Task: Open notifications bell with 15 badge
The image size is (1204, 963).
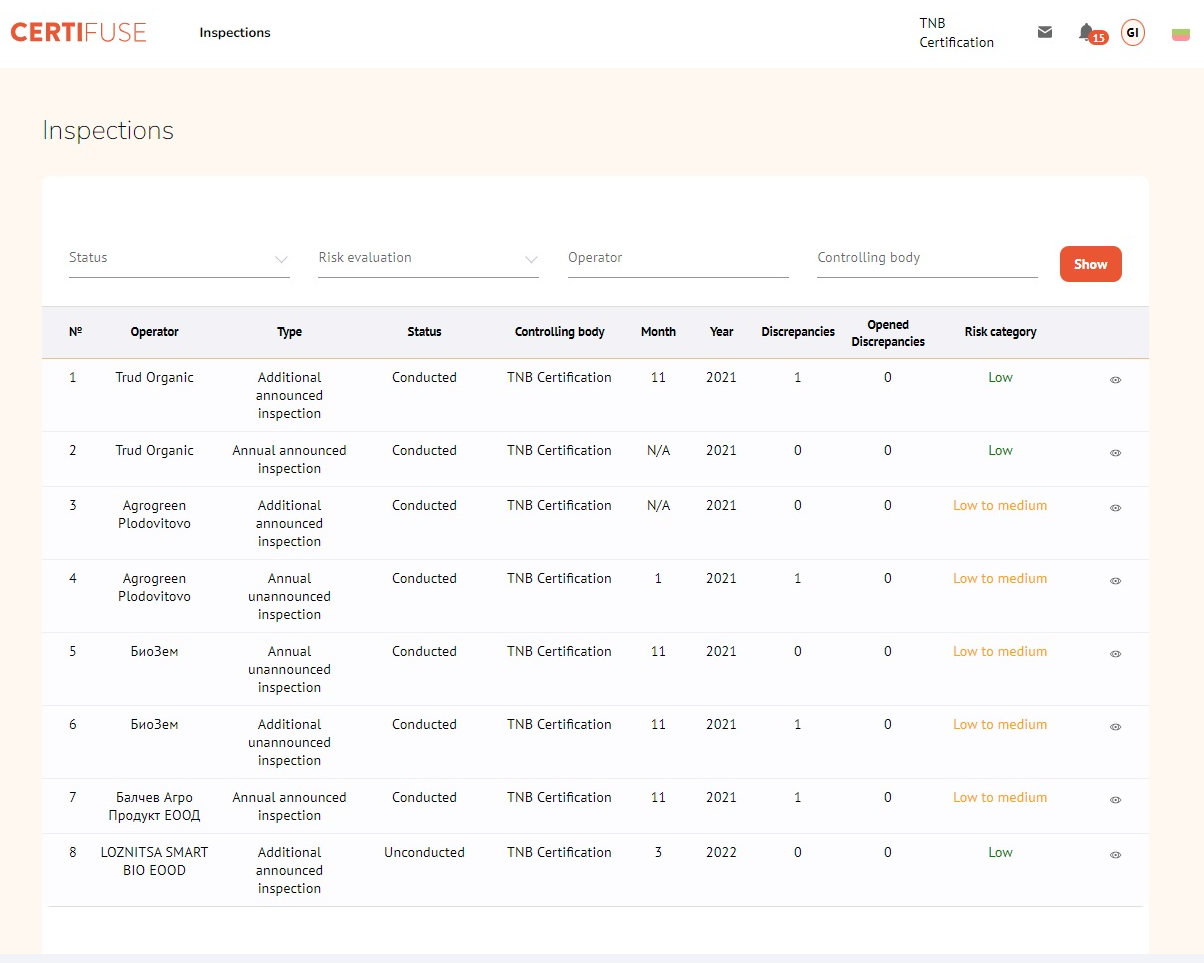Action: pos(1087,33)
